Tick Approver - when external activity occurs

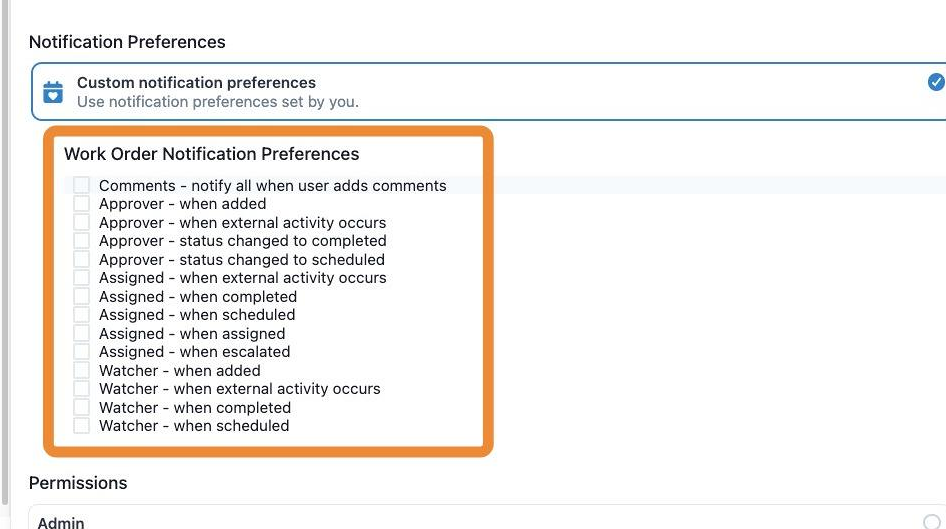(x=81, y=222)
